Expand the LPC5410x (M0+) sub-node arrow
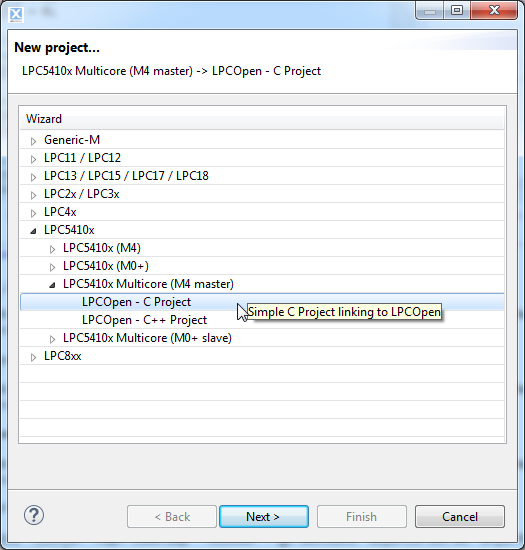 (52, 267)
